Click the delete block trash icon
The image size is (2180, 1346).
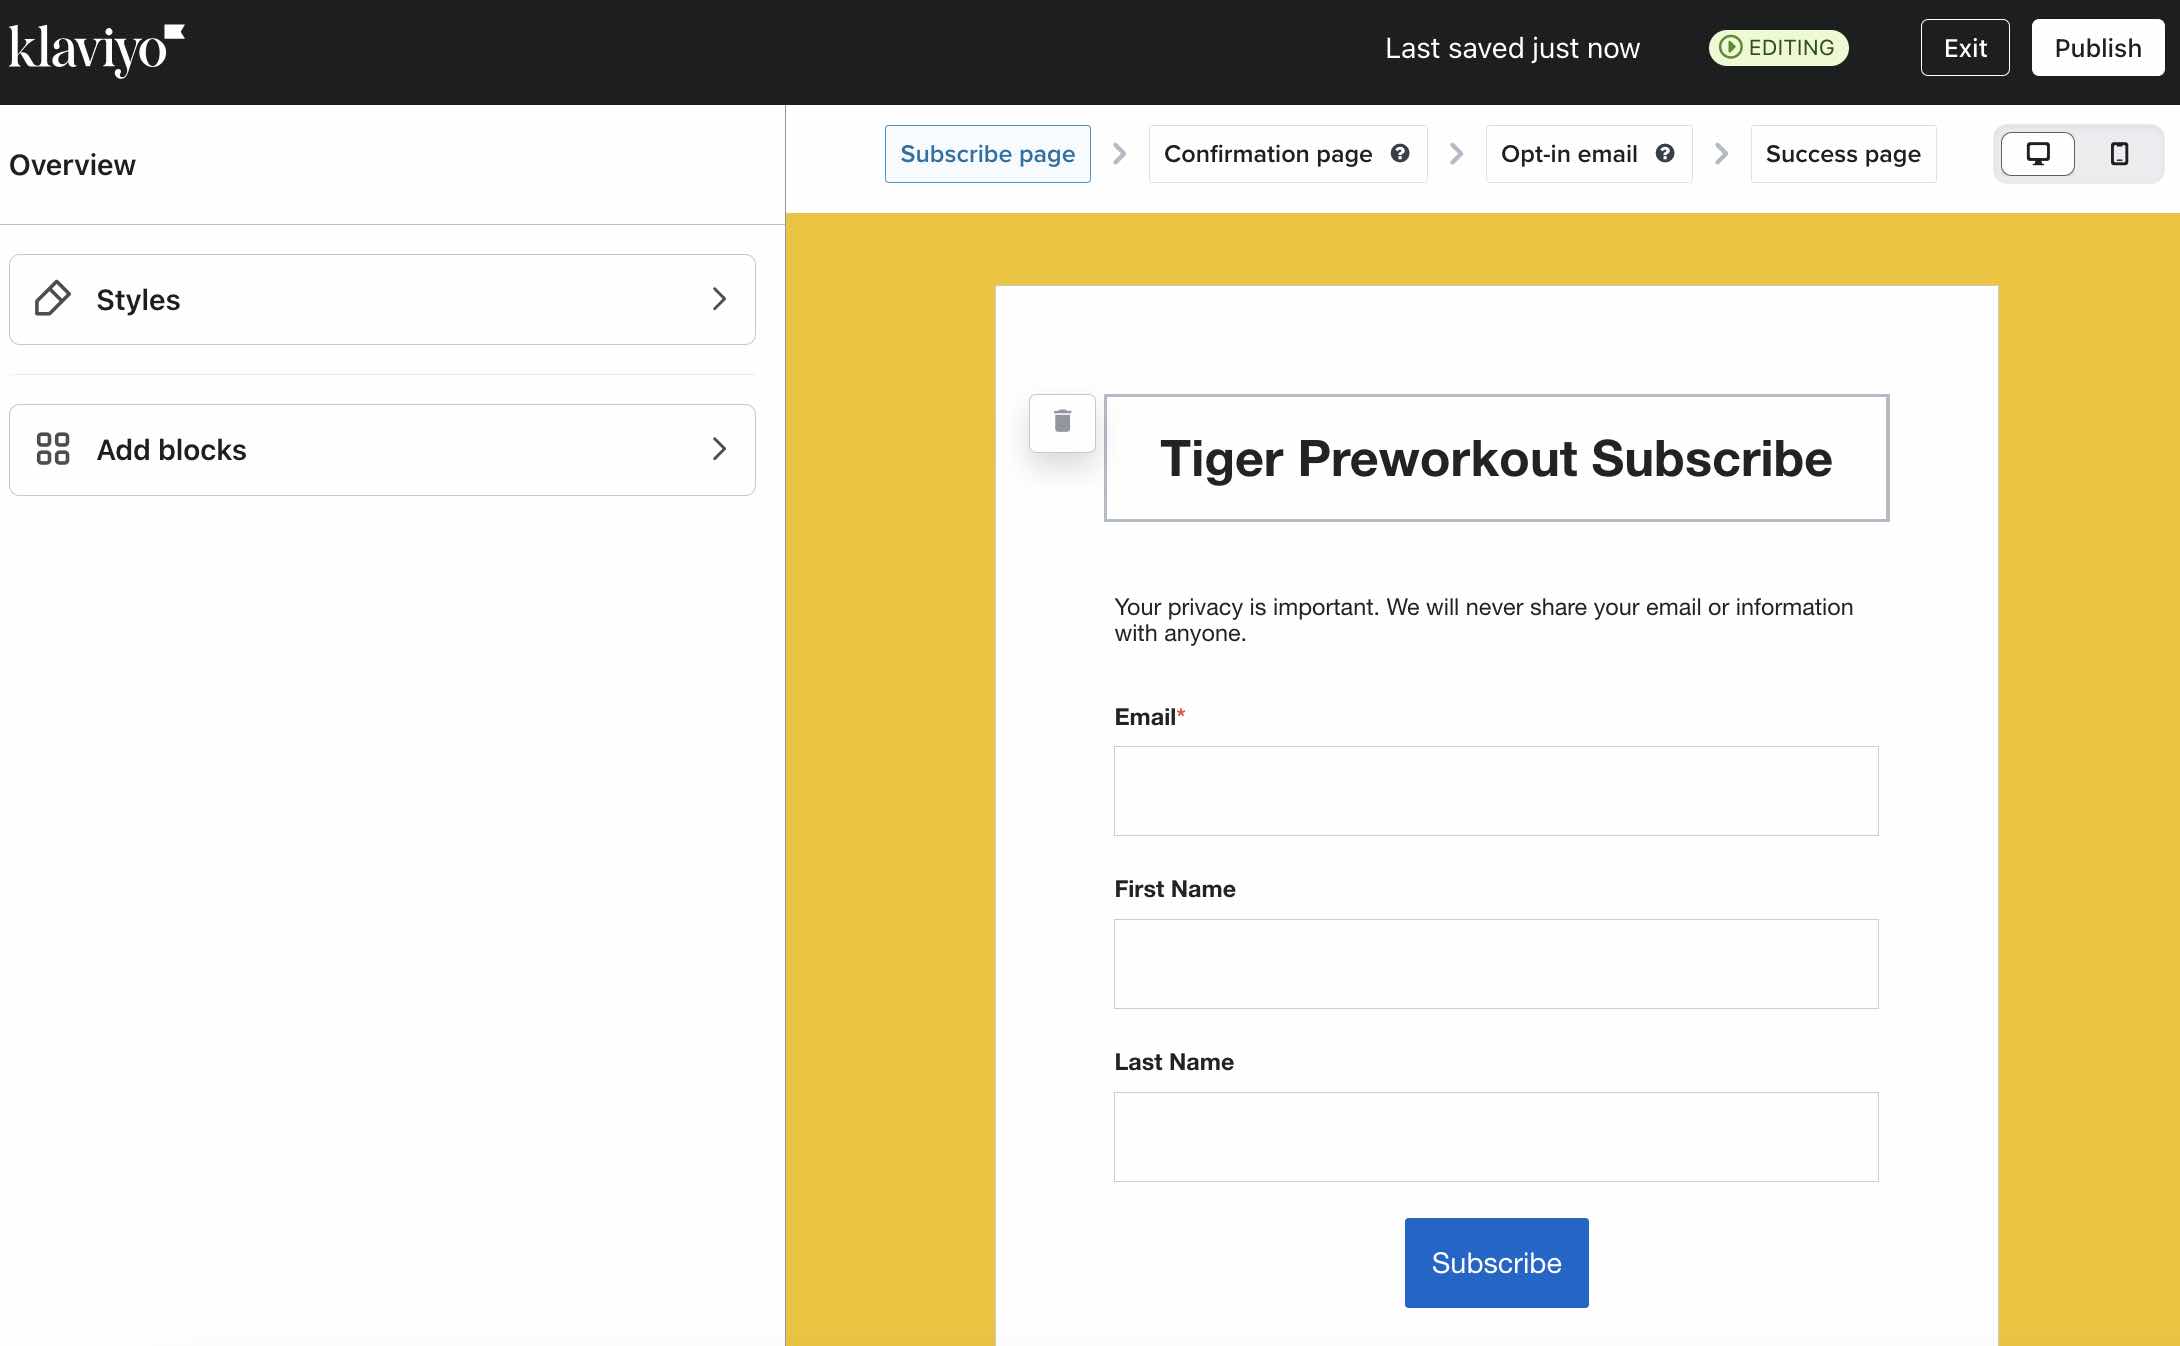pyautogui.click(x=1062, y=421)
